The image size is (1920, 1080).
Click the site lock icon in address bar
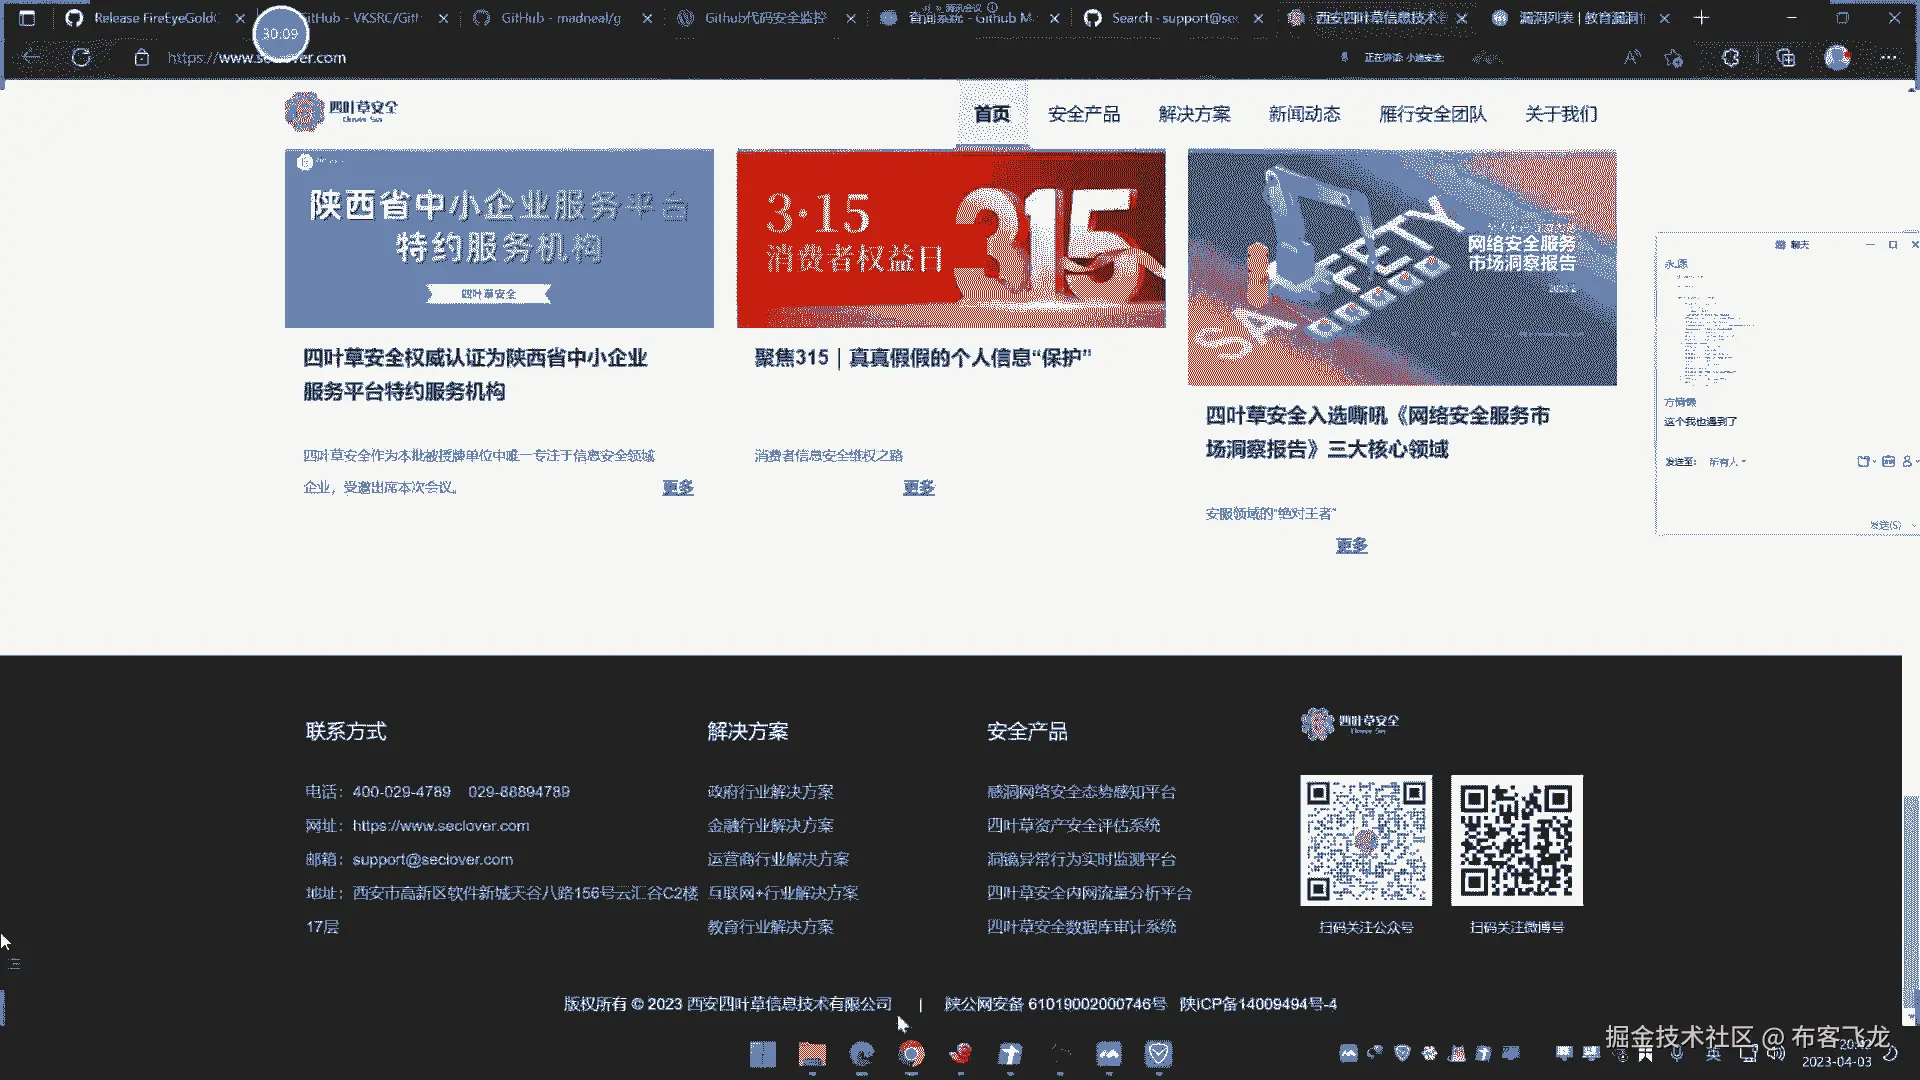(x=142, y=58)
